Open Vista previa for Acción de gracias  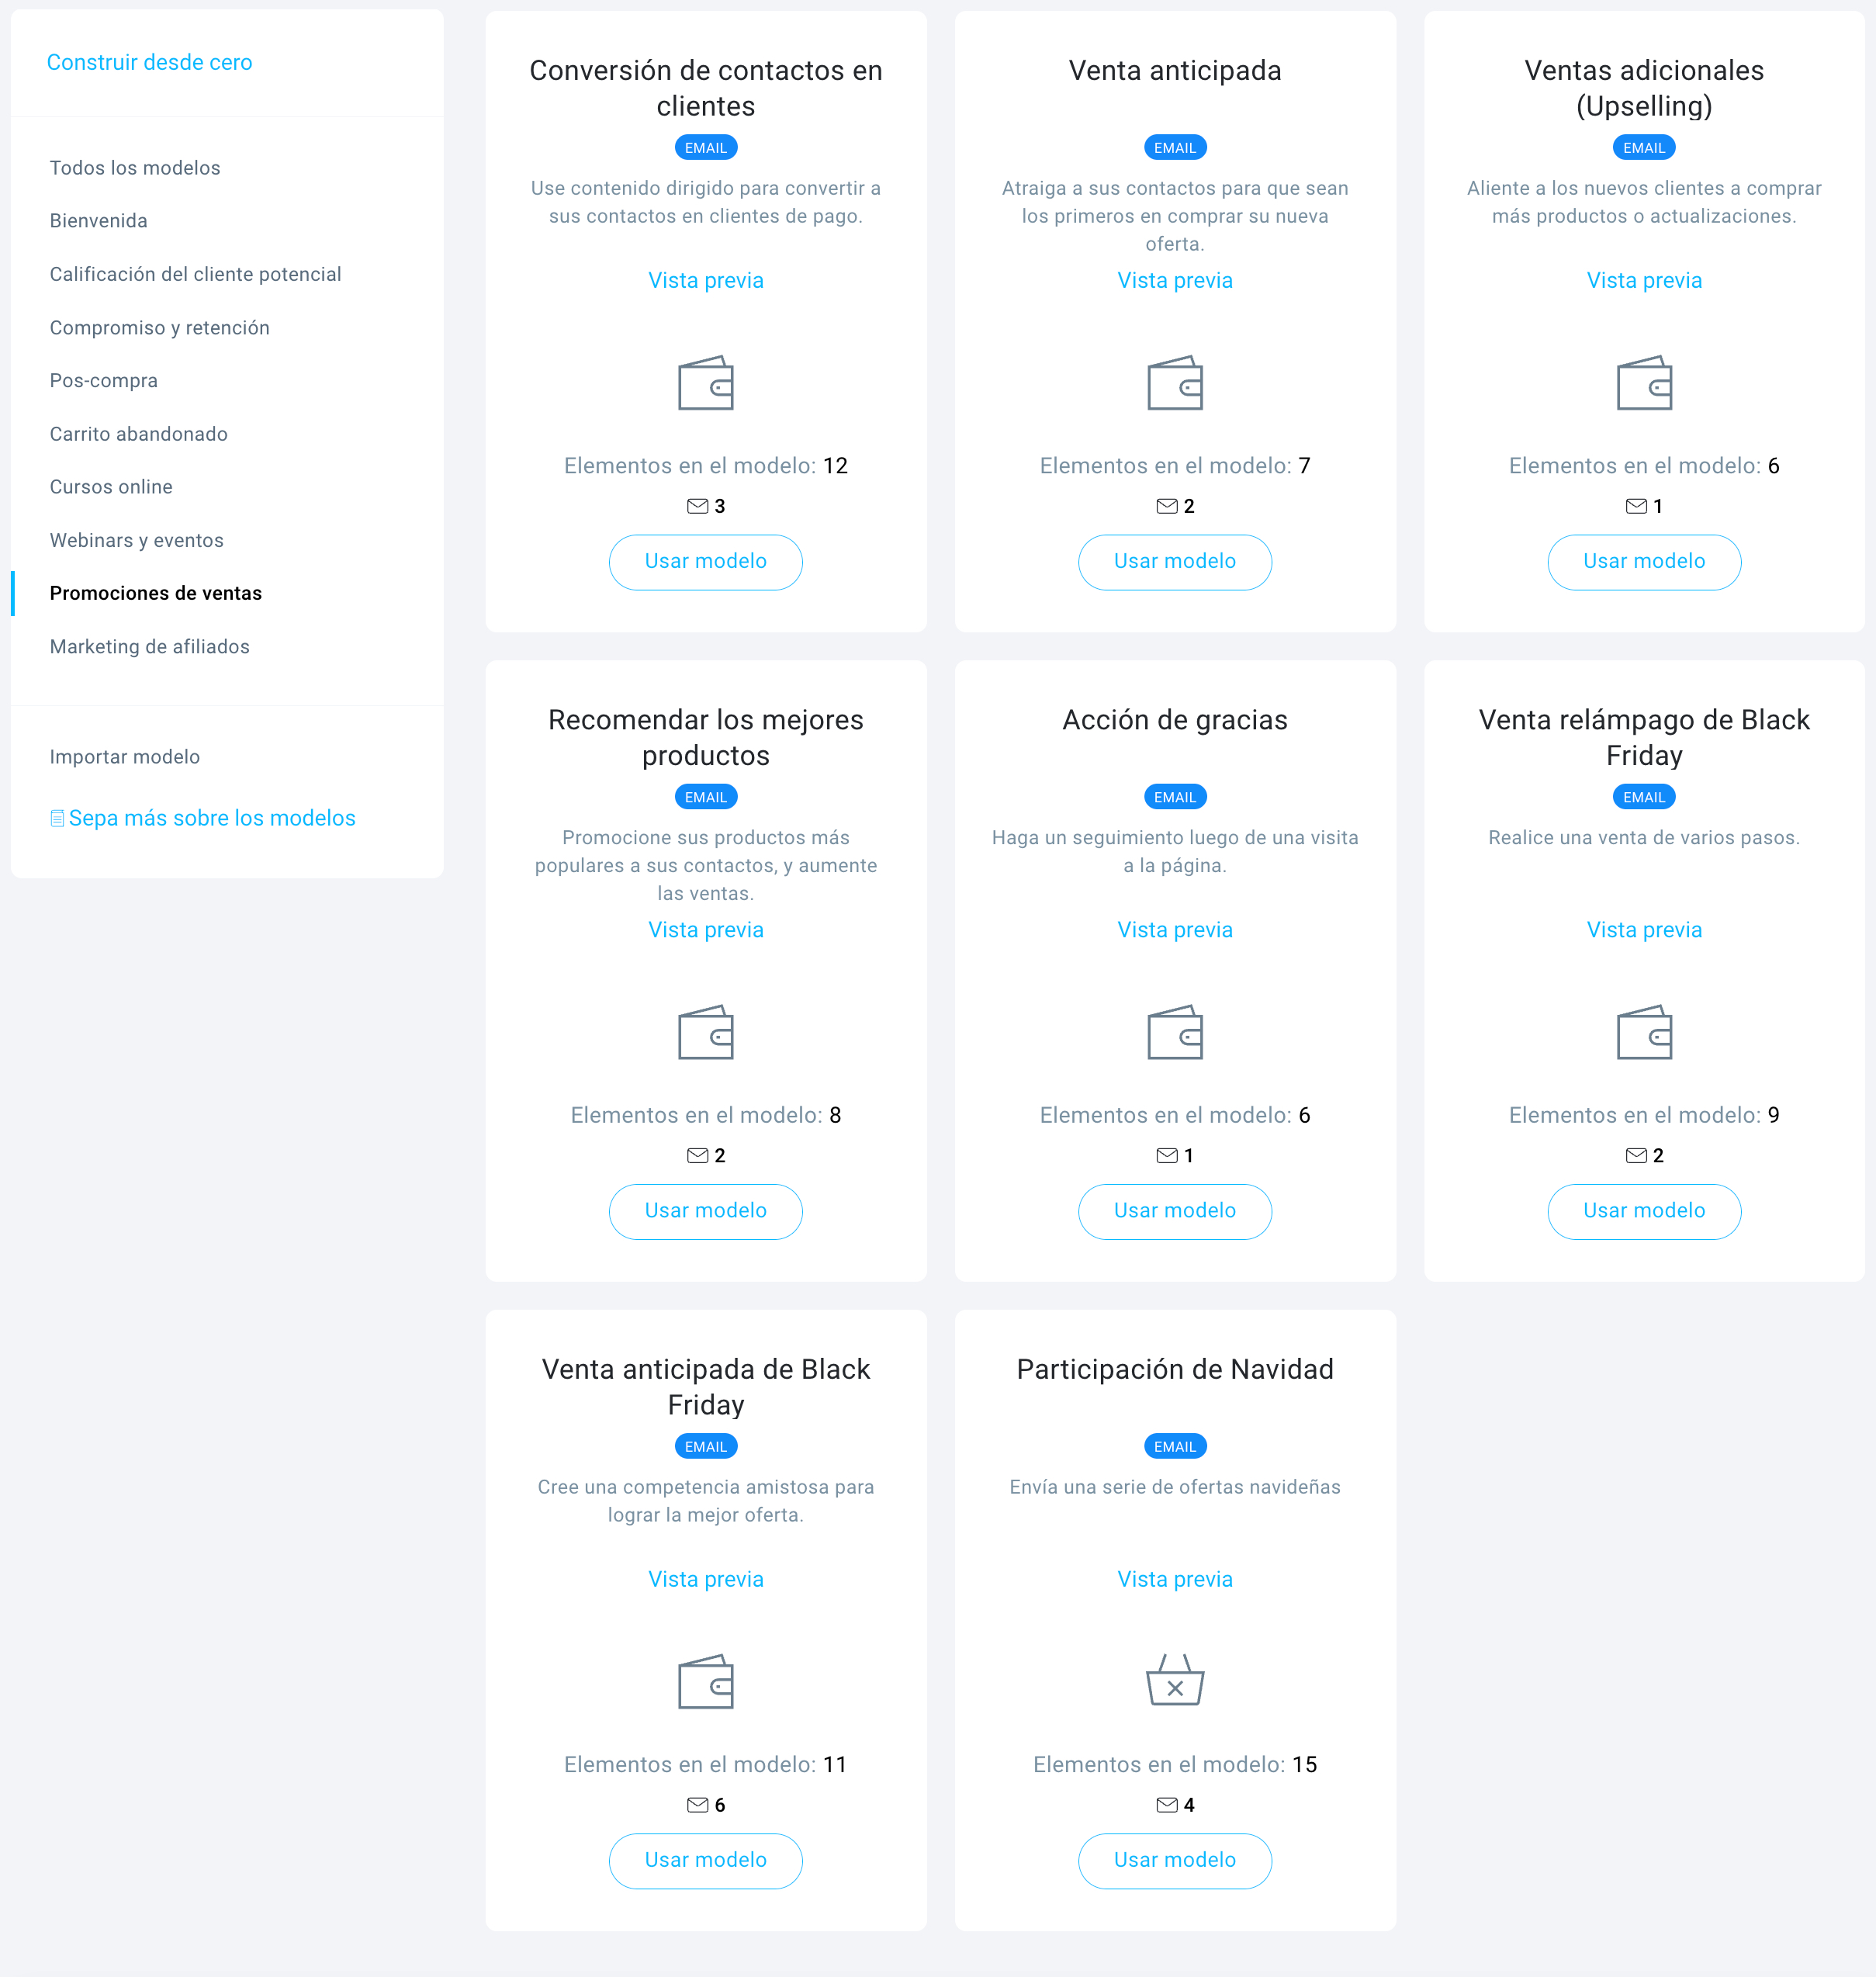pyautogui.click(x=1174, y=930)
